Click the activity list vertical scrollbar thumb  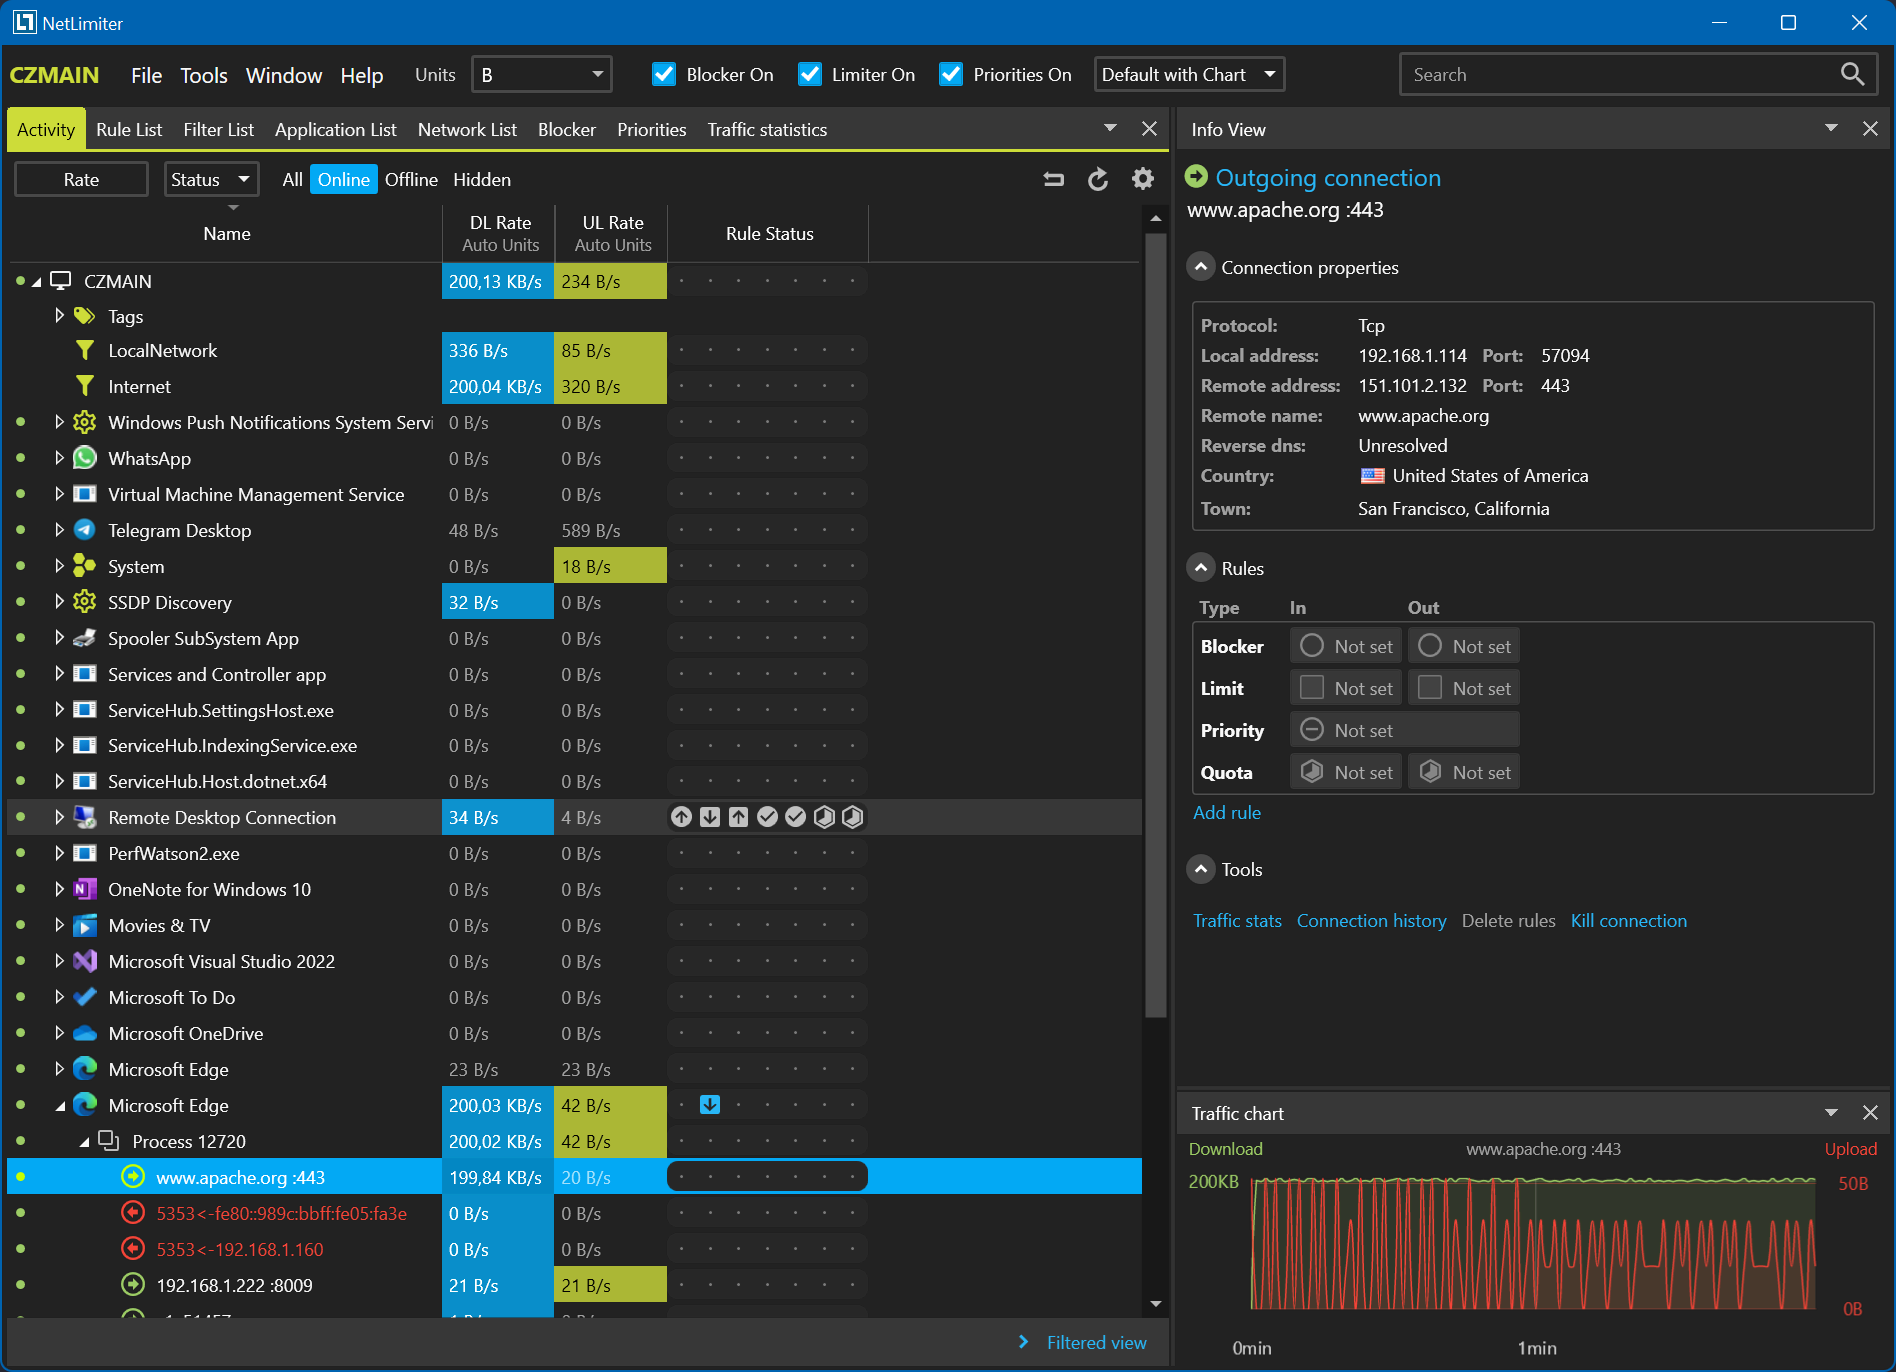pyautogui.click(x=1156, y=625)
